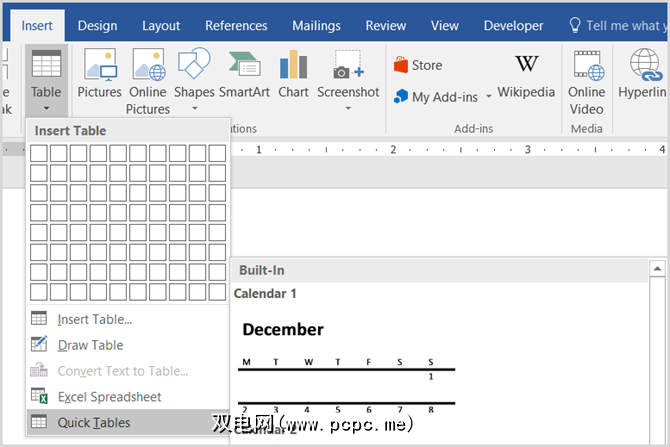
Task: Insert Online Pictures from ribbon
Action: tap(148, 81)
